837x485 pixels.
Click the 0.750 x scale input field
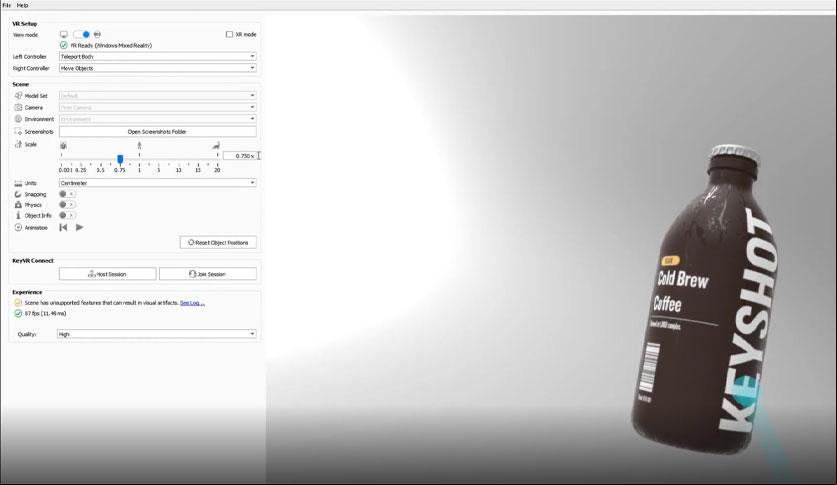point(240,156)
